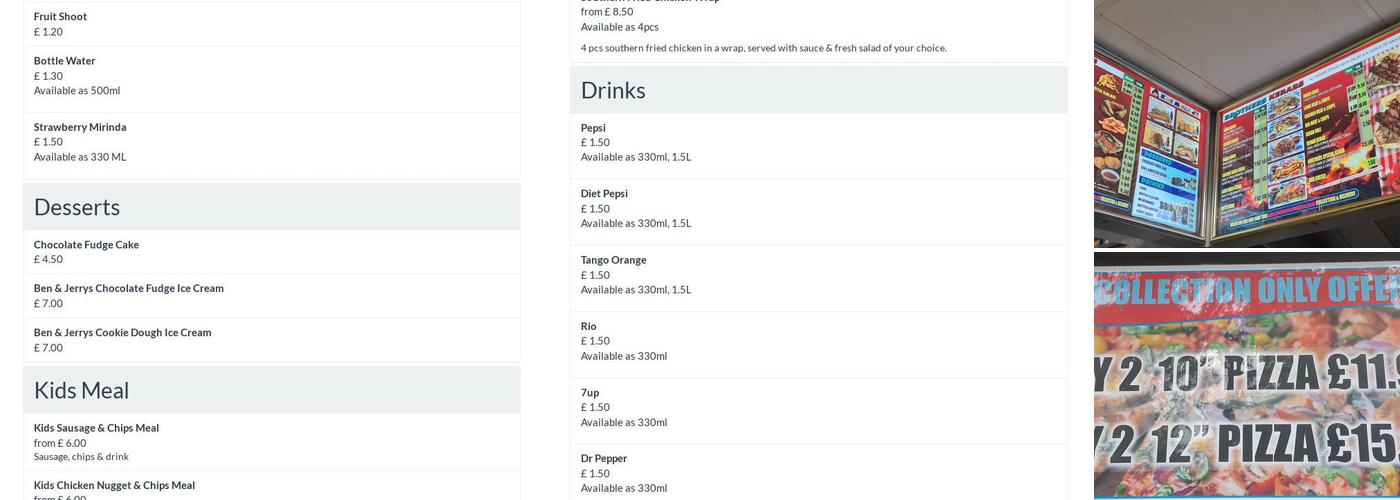The width and height of the screenshot is (1400, 500).
Task: Open the collection only offer pizza banner
Action: (1247, 376)
